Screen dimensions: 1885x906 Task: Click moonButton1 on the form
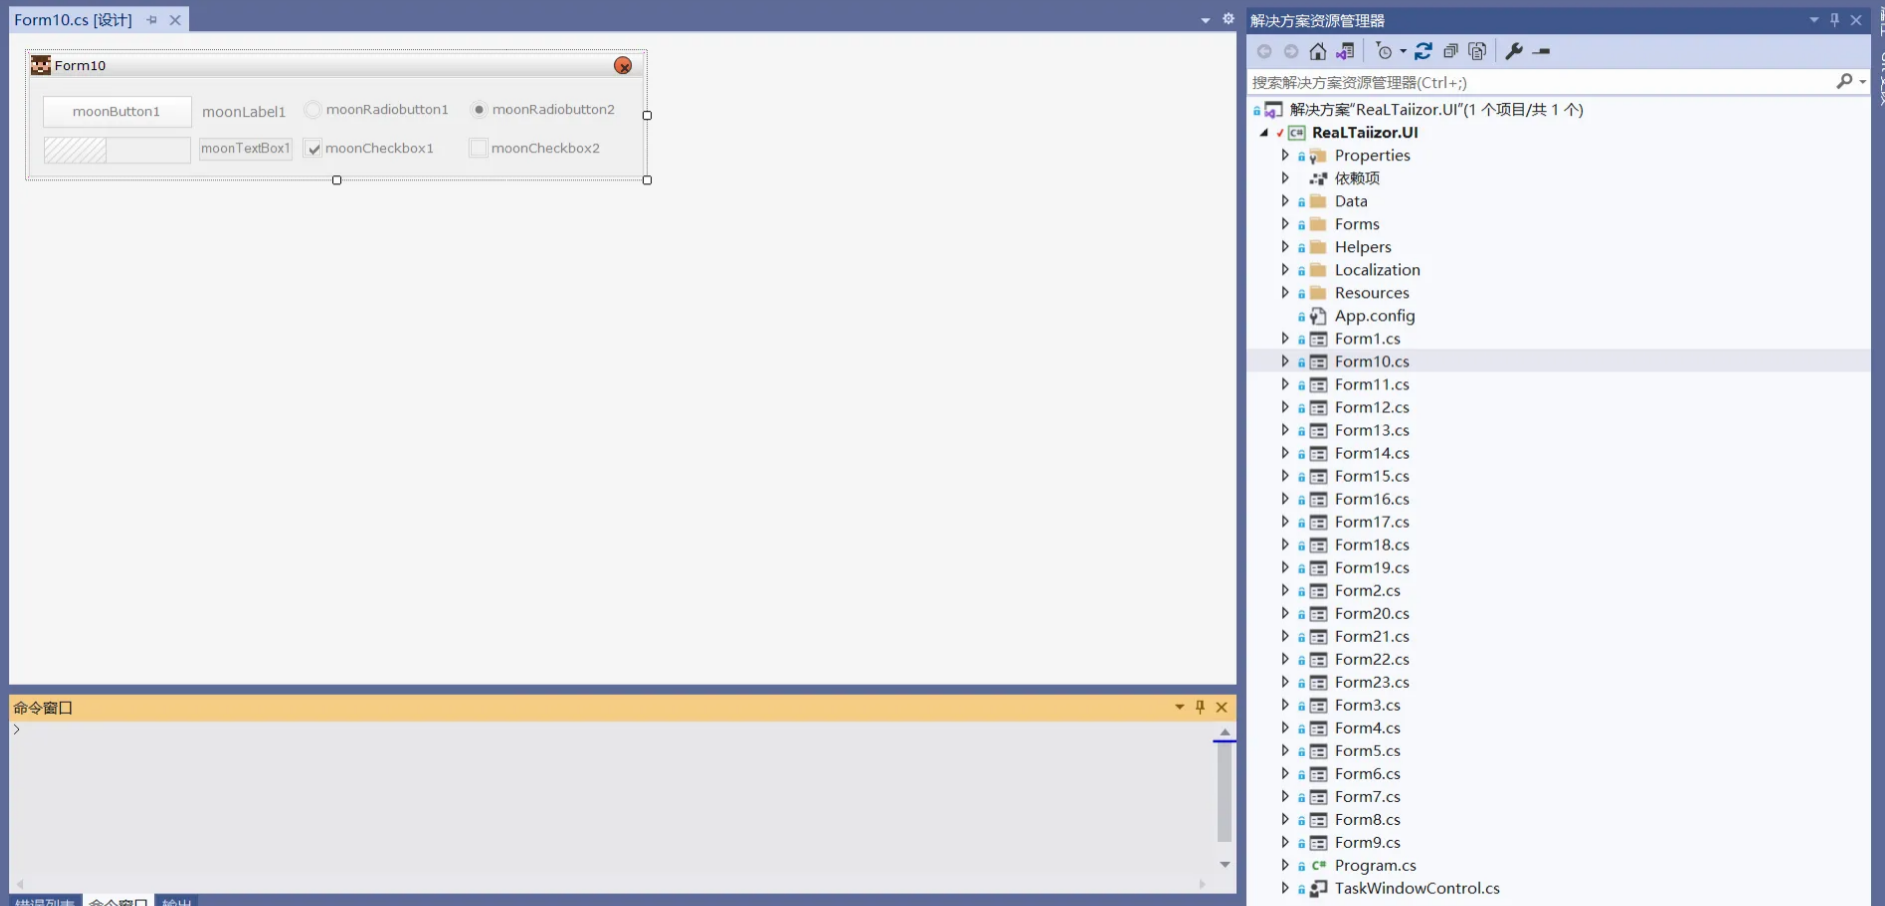tap(117, 111)
